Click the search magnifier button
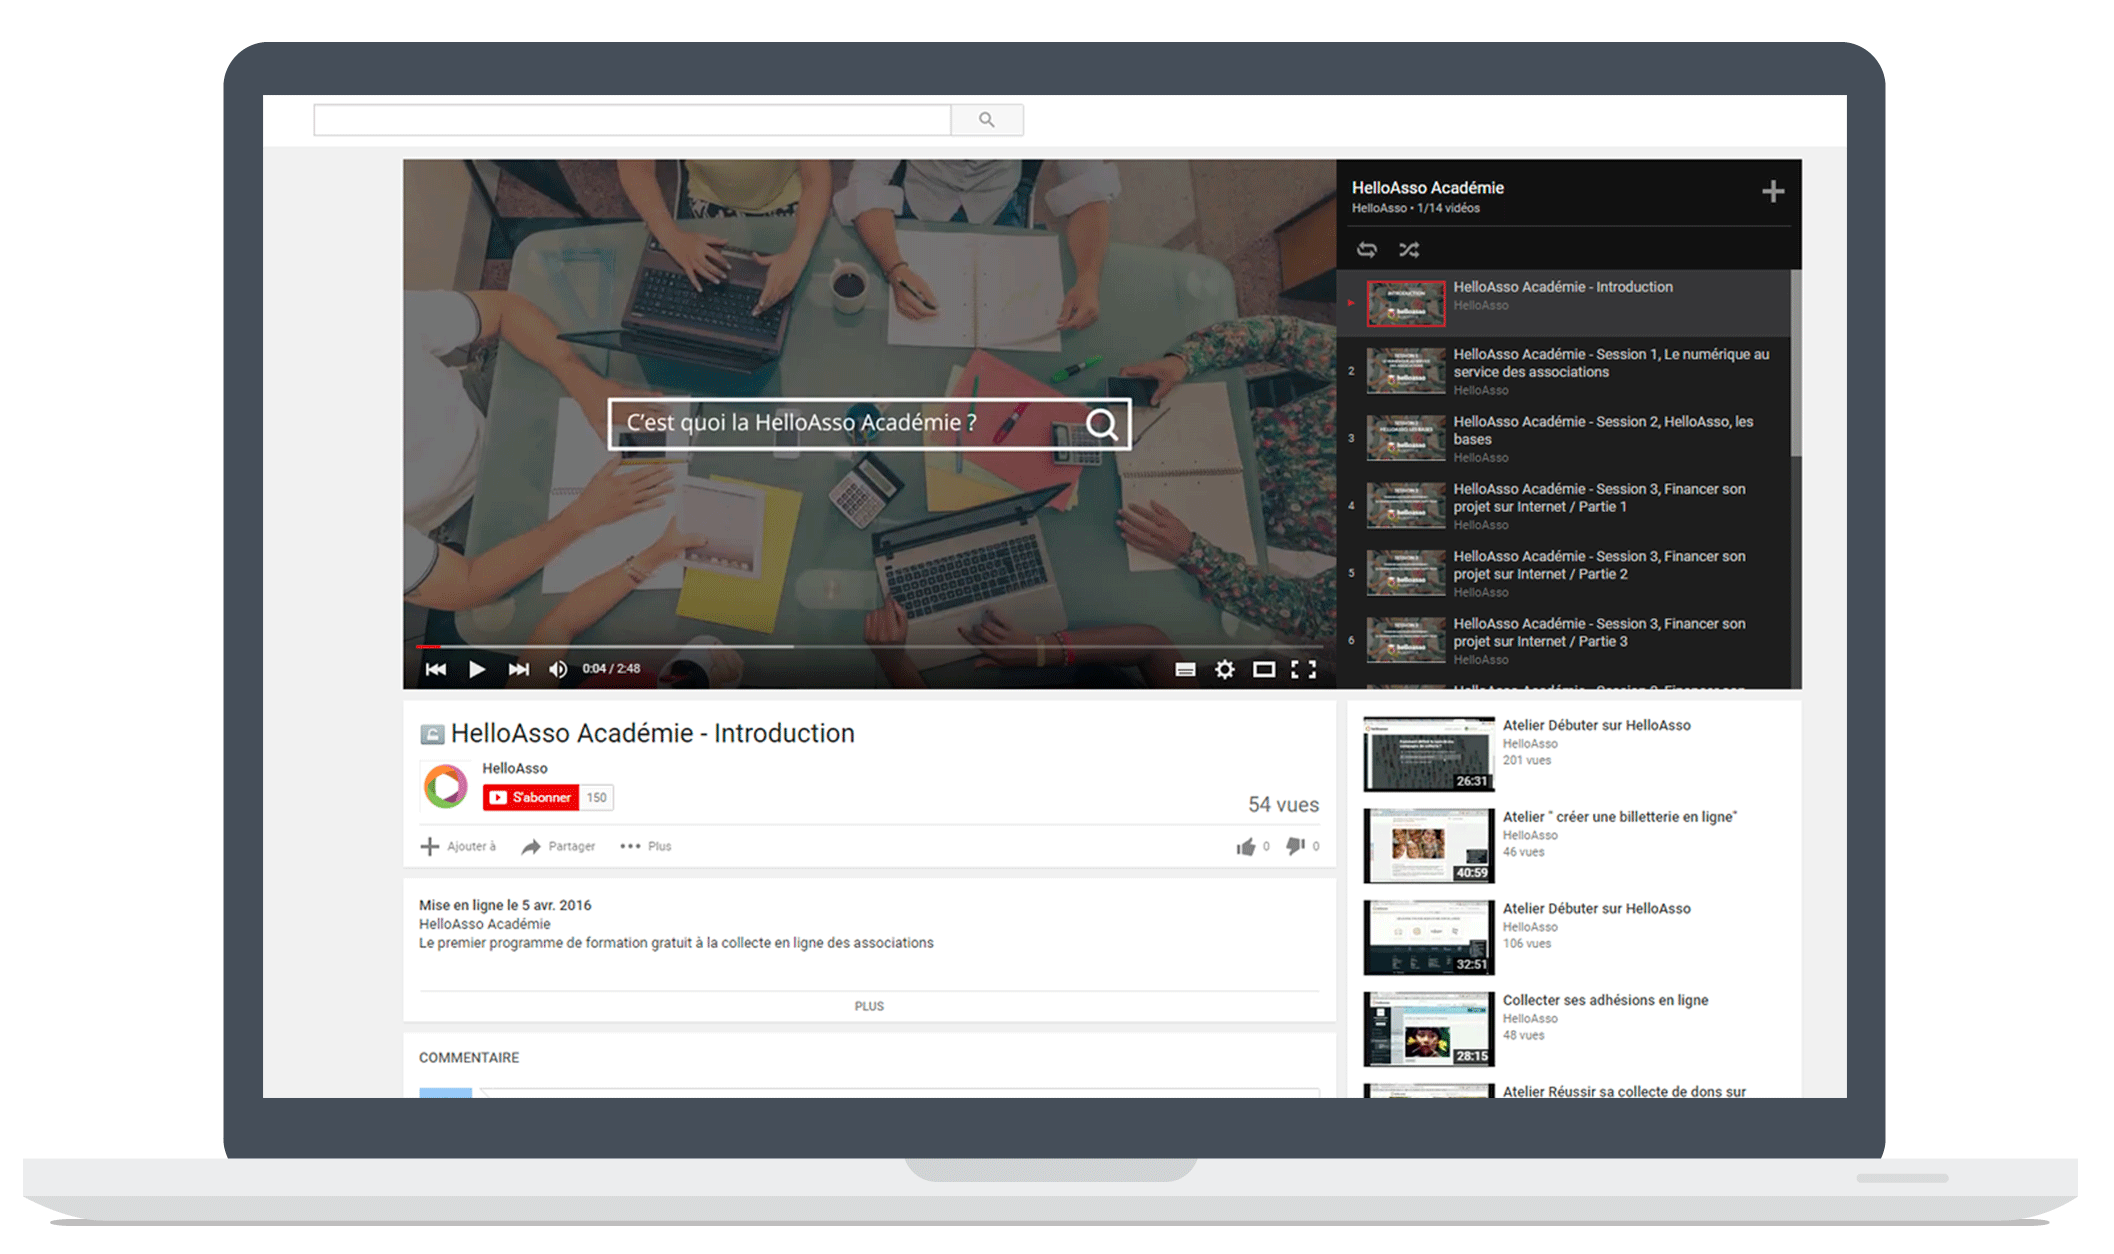 point(987,120)
